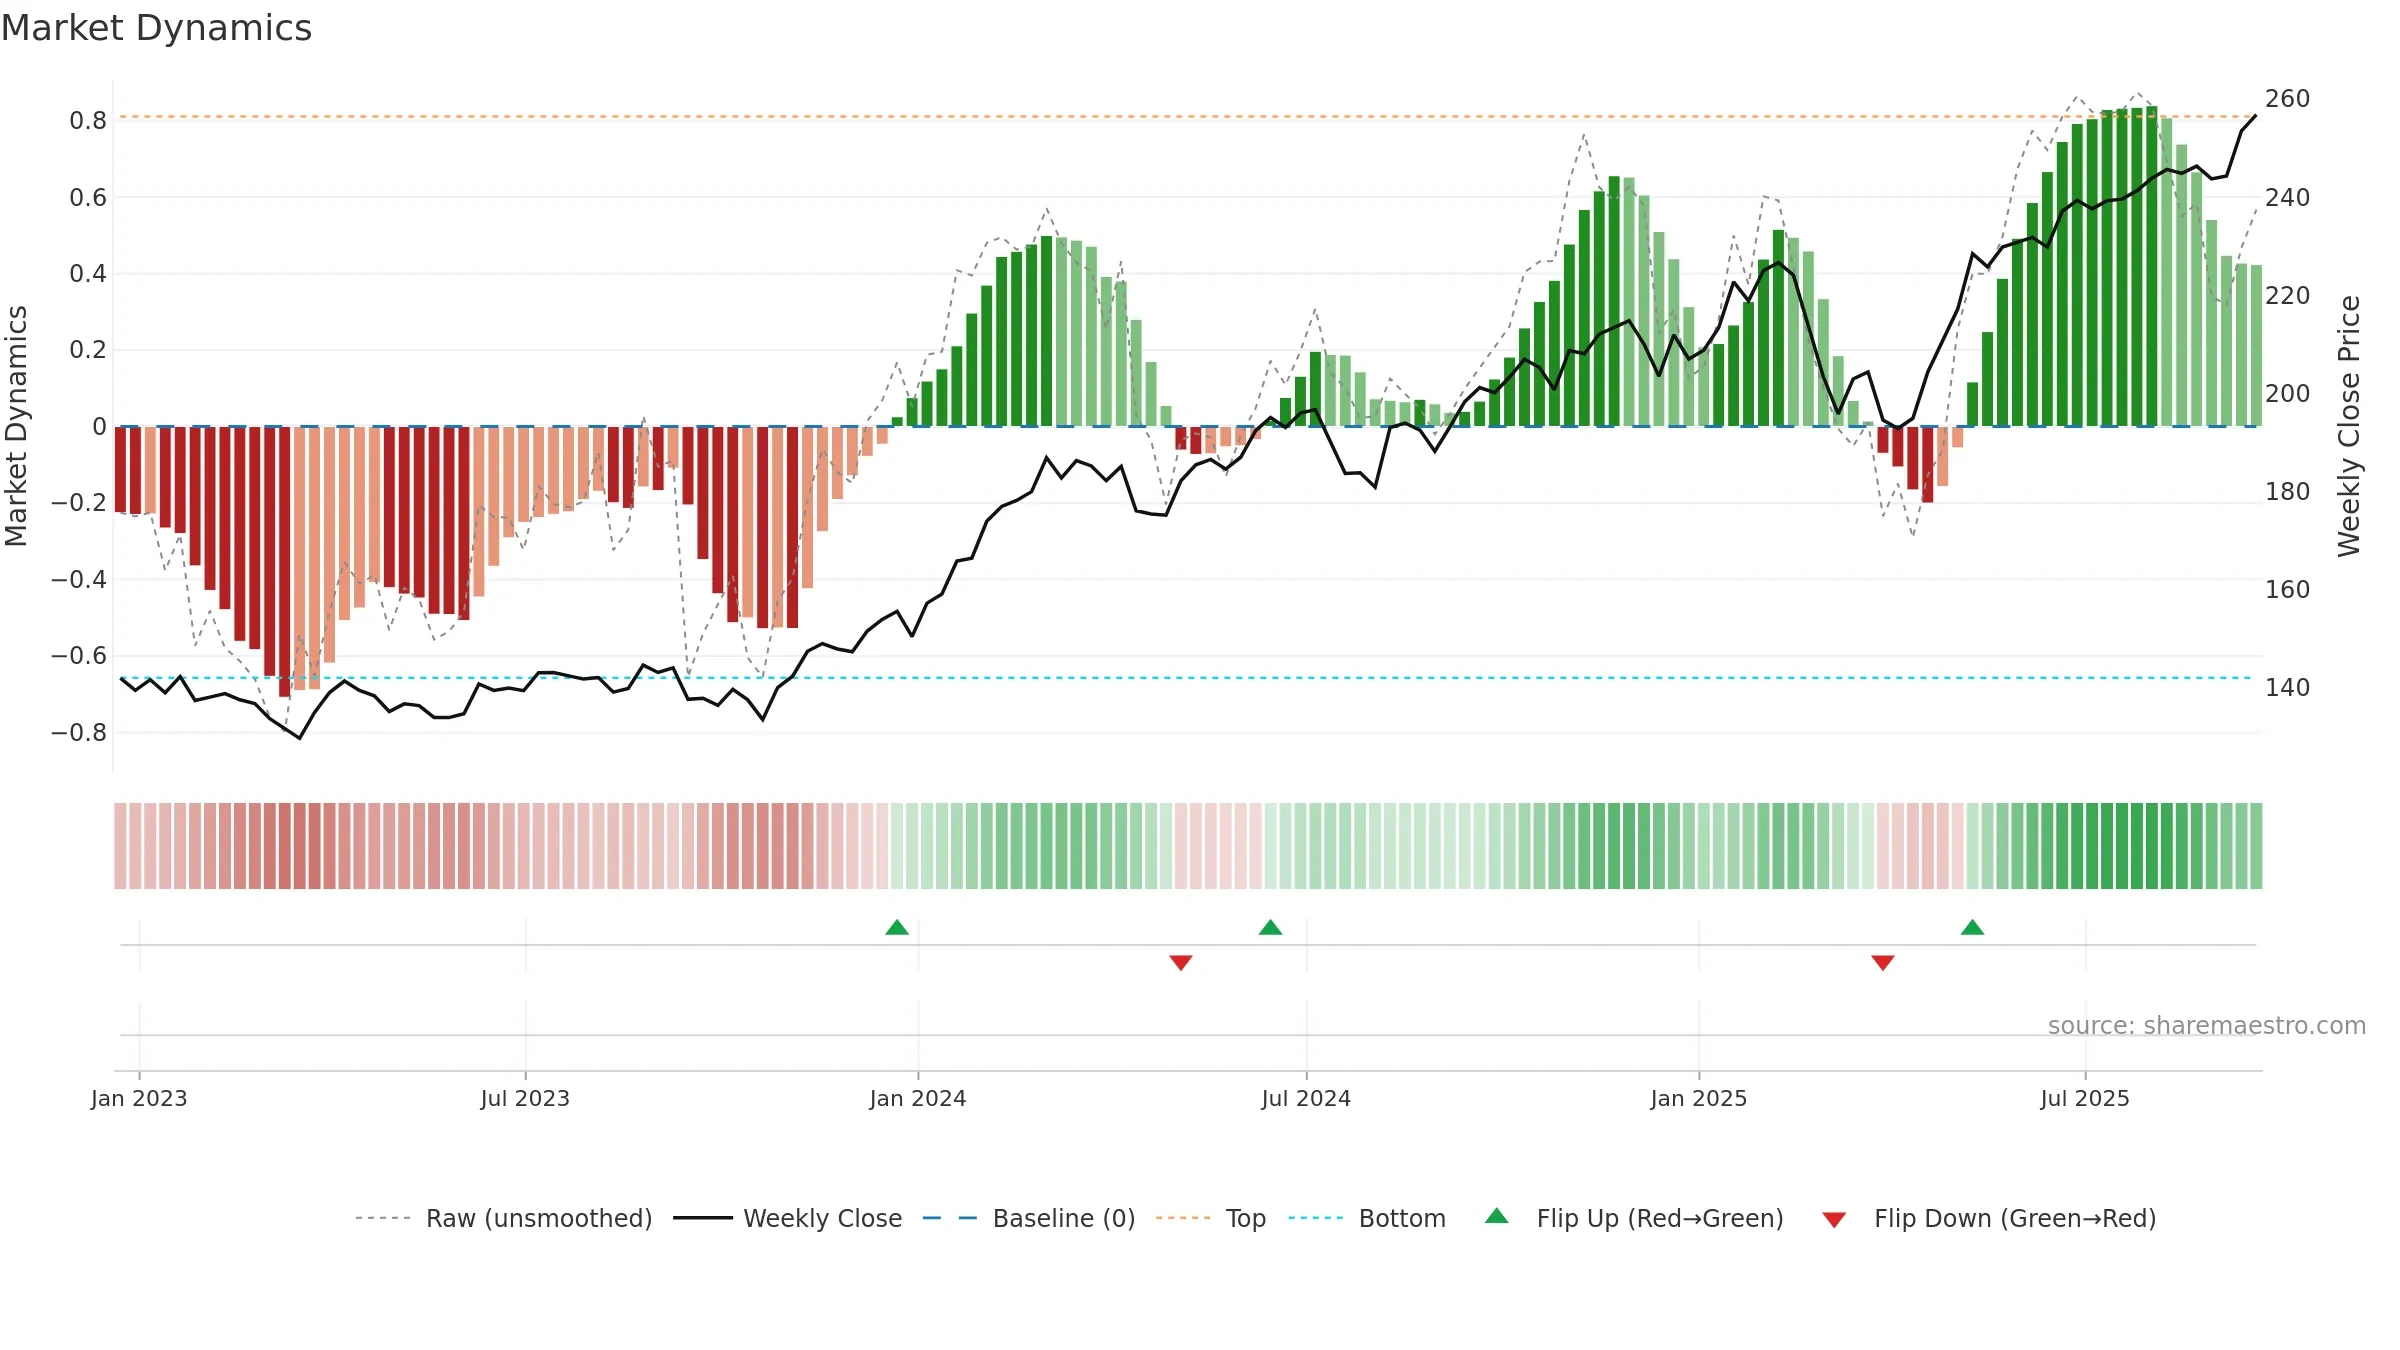Click the flip-down red triangle after Jan 2025

[1883, 962]
